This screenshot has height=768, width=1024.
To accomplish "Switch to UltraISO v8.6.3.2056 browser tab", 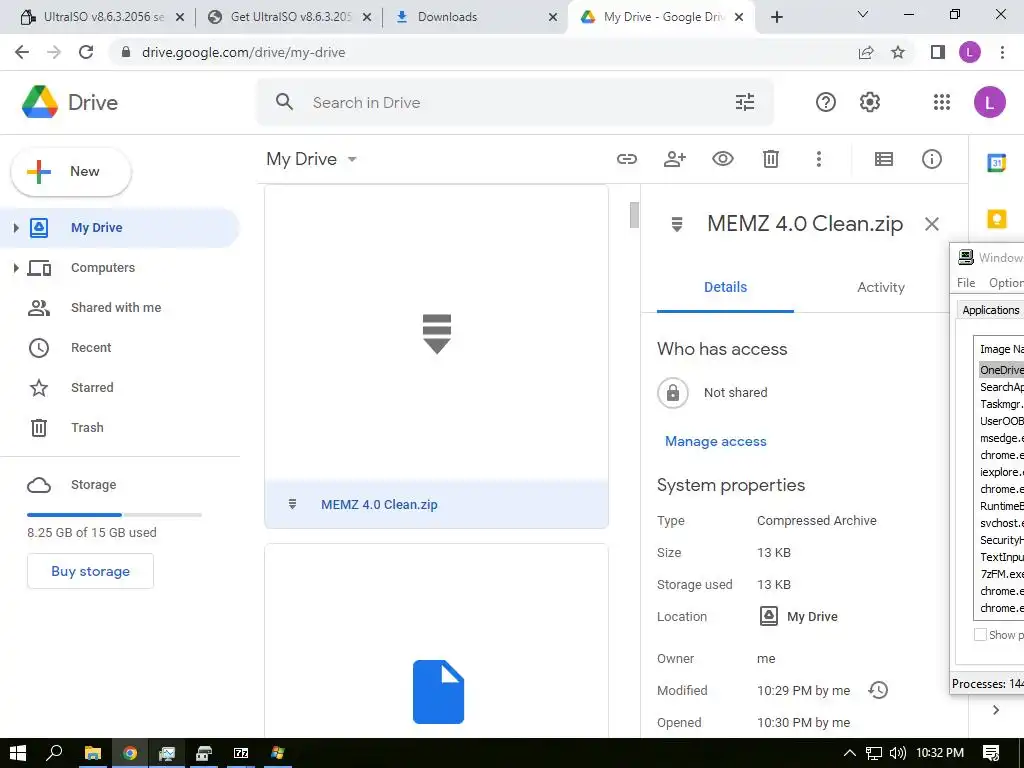I will pos(103,17).
